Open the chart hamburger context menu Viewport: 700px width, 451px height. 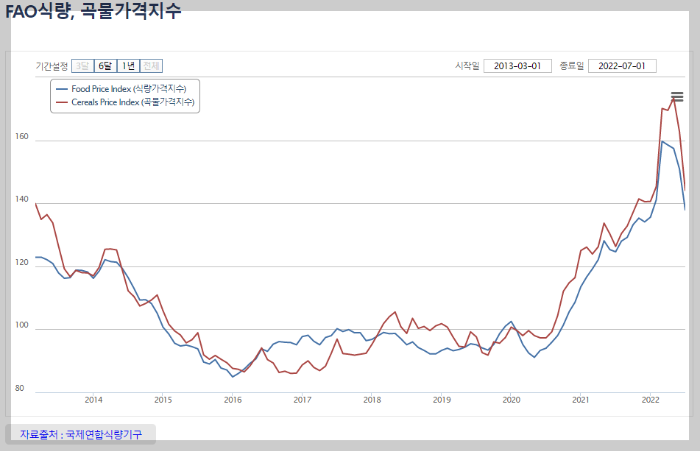[x=677, y=96]
